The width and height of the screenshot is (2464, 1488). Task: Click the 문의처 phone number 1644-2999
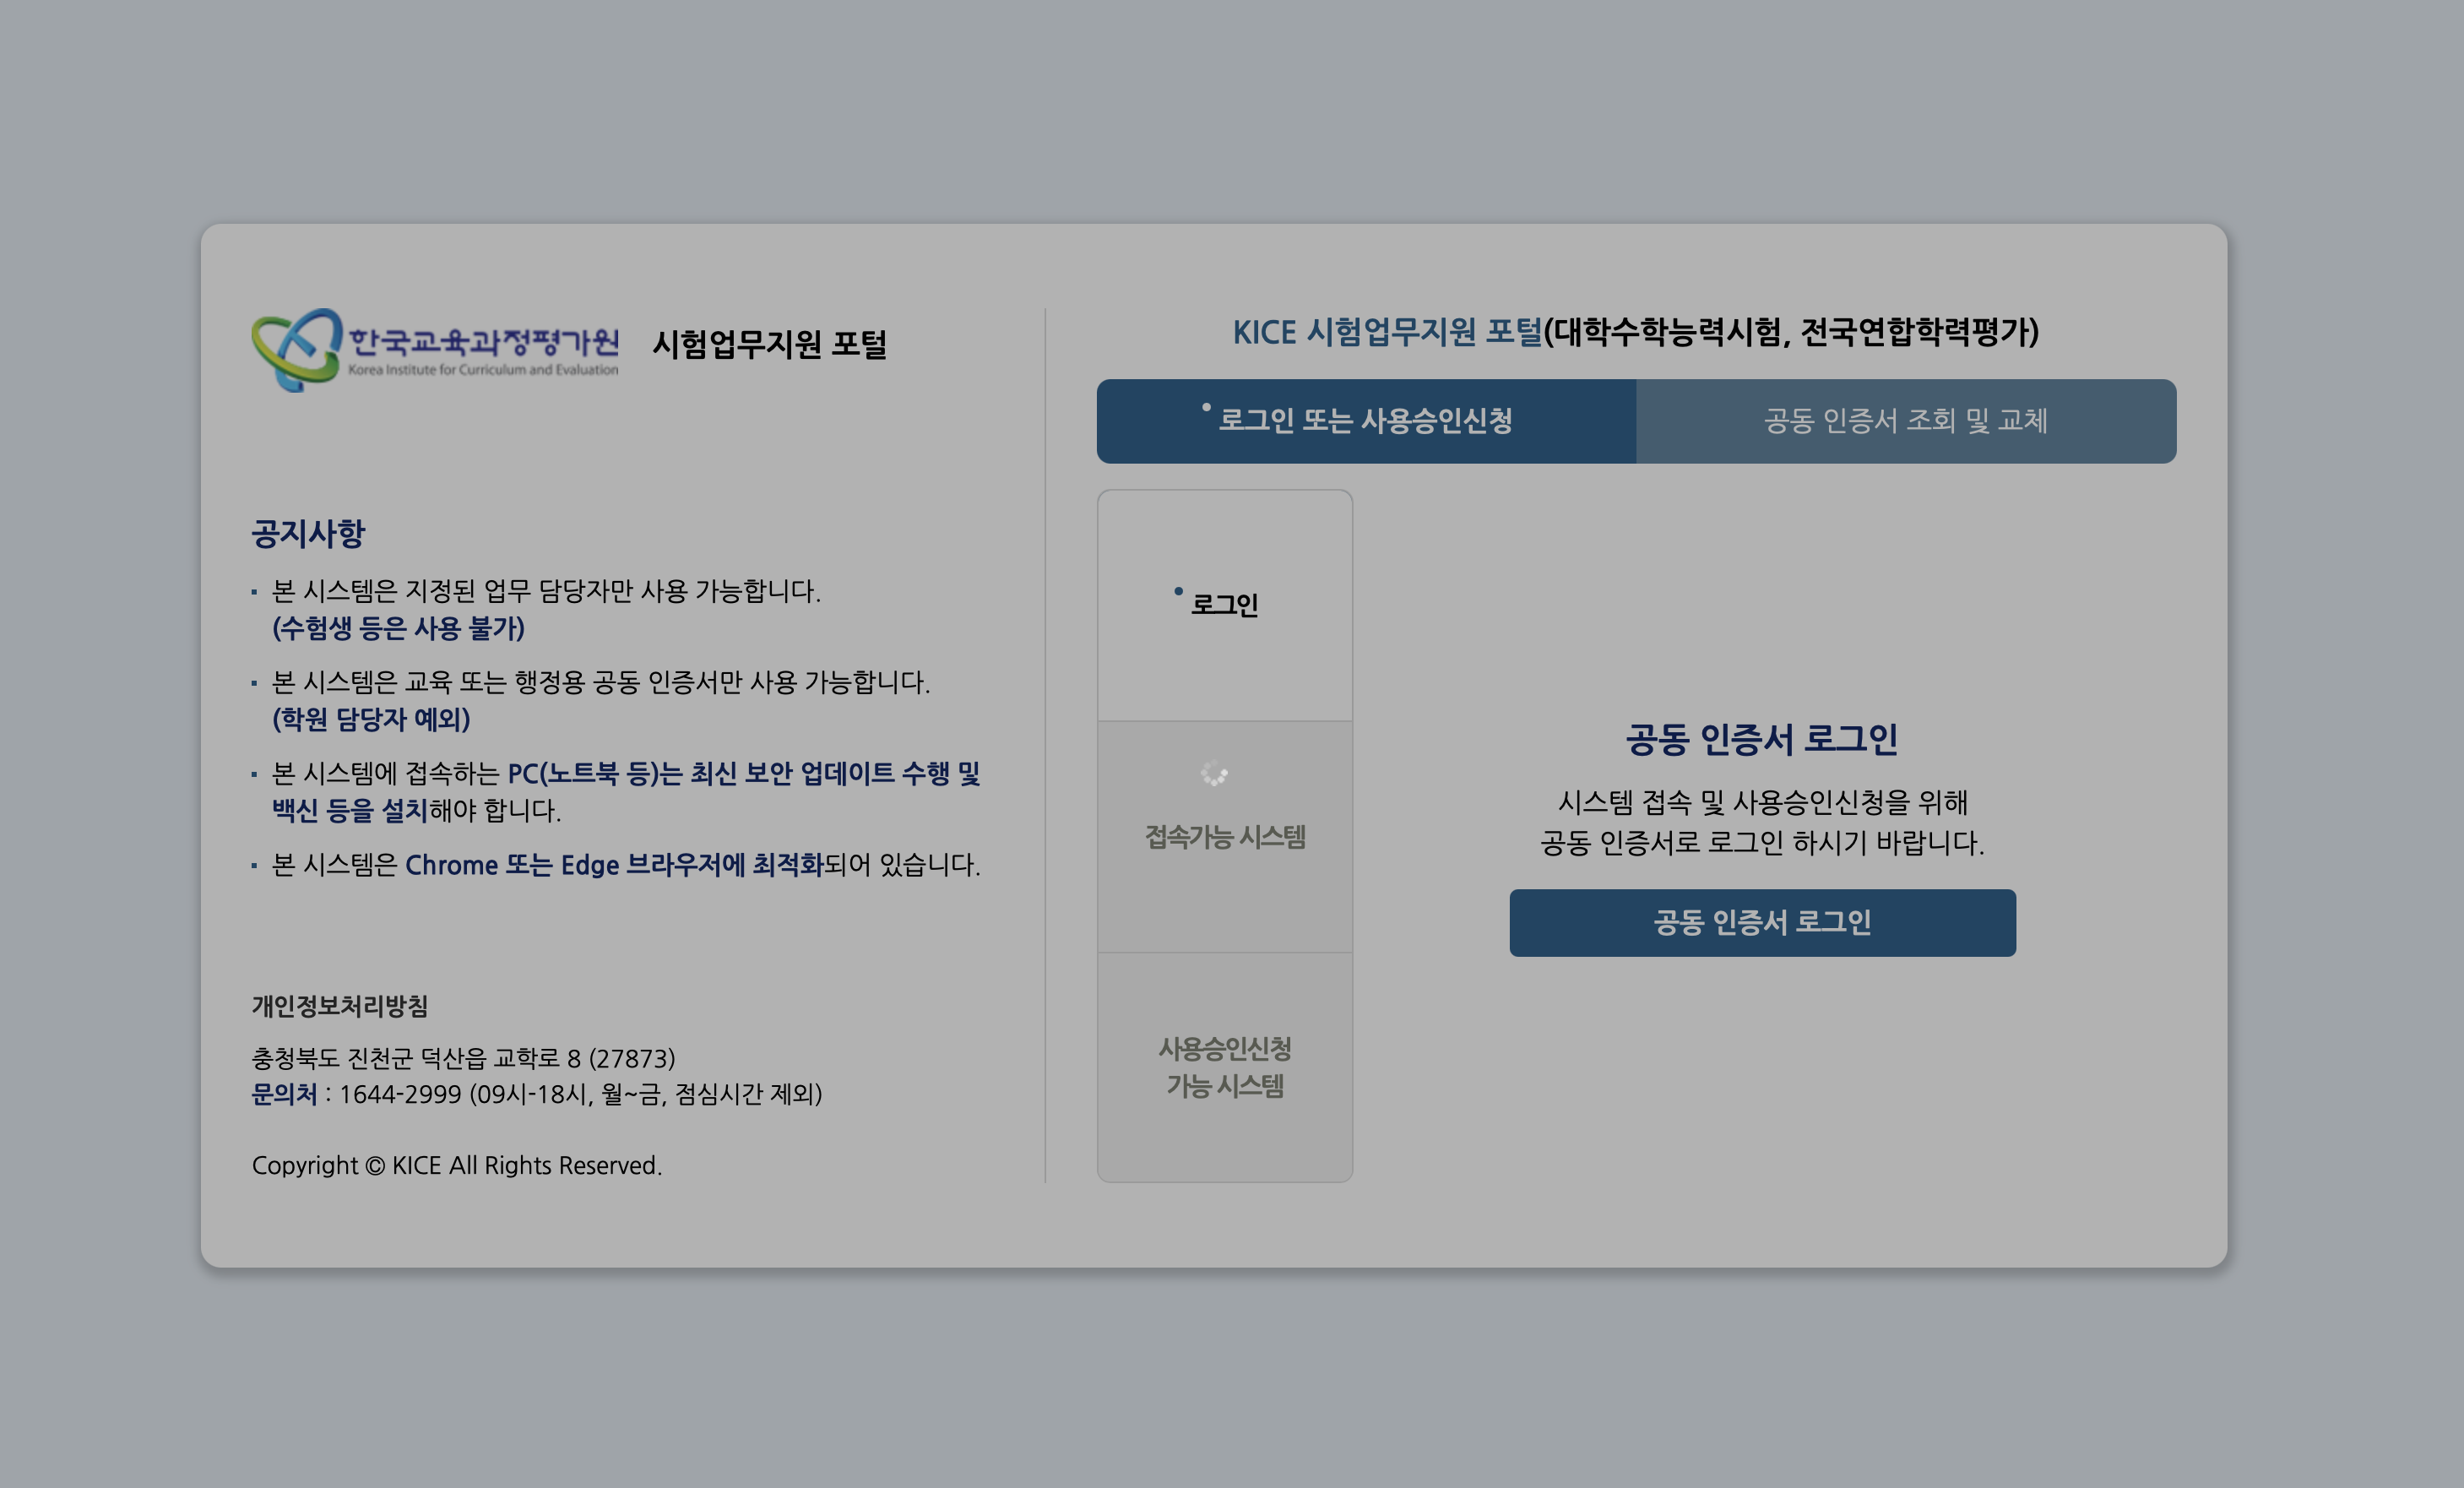pos(399,1094)
